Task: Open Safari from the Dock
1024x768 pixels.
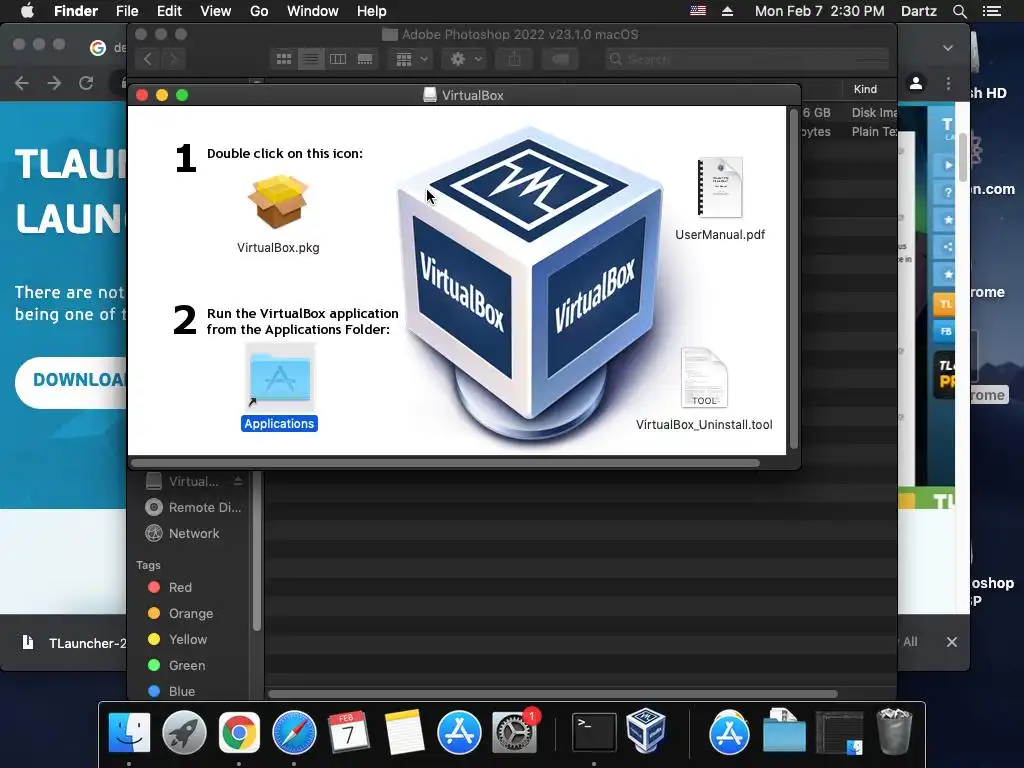Action: click(x=294, y=732)
